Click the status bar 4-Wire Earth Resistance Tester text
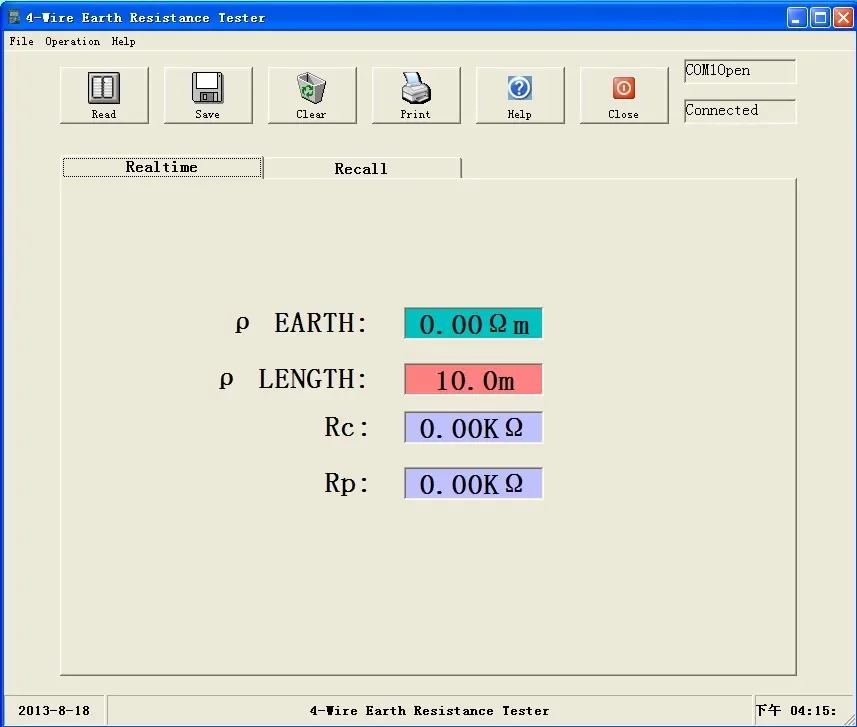The height and width of the screenshot is (727, 857). [430, 711]
